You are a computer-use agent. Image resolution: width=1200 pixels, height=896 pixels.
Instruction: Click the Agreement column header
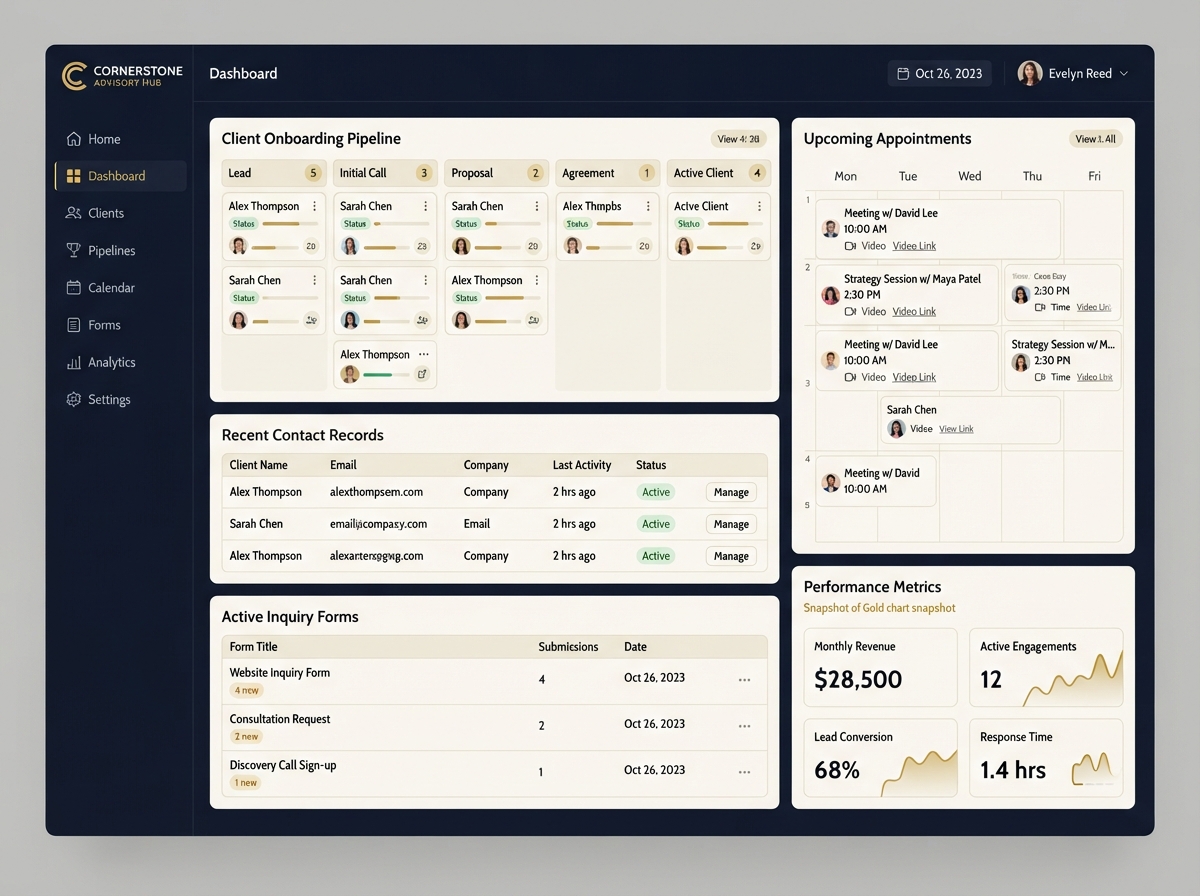pos(607,173)
